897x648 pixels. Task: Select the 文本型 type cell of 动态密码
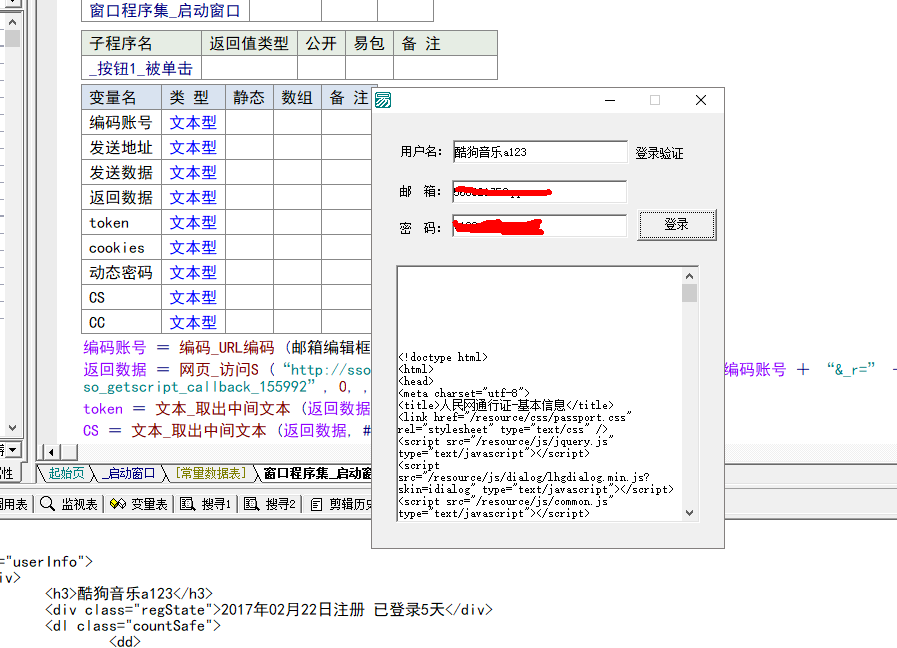click(x=192, y=272)
